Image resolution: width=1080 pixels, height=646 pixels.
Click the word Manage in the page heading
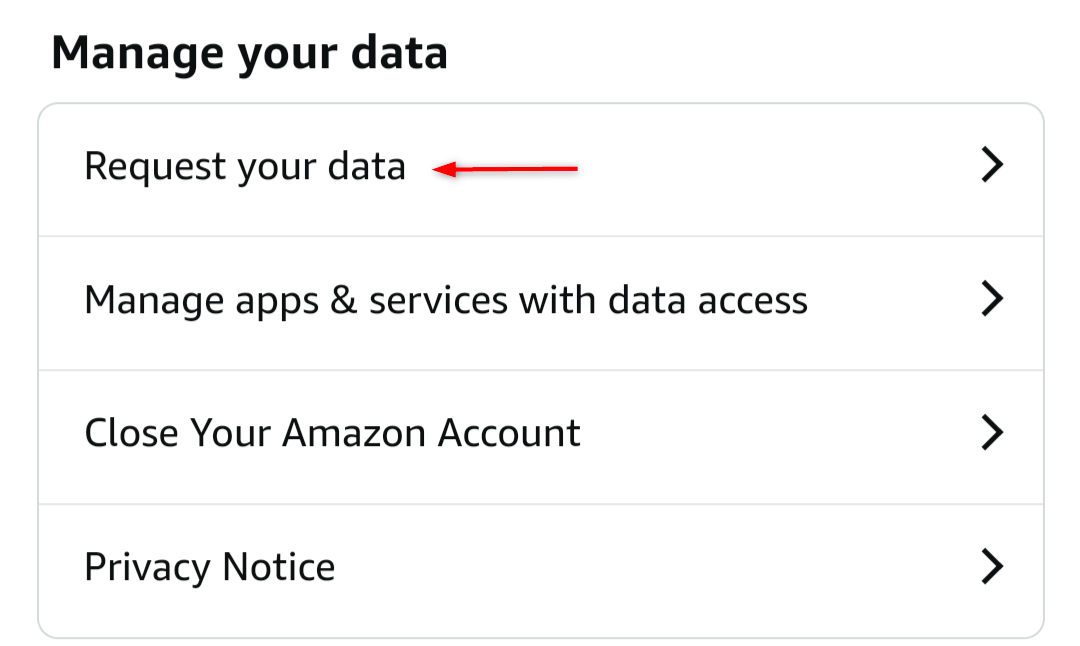point(136,54)
